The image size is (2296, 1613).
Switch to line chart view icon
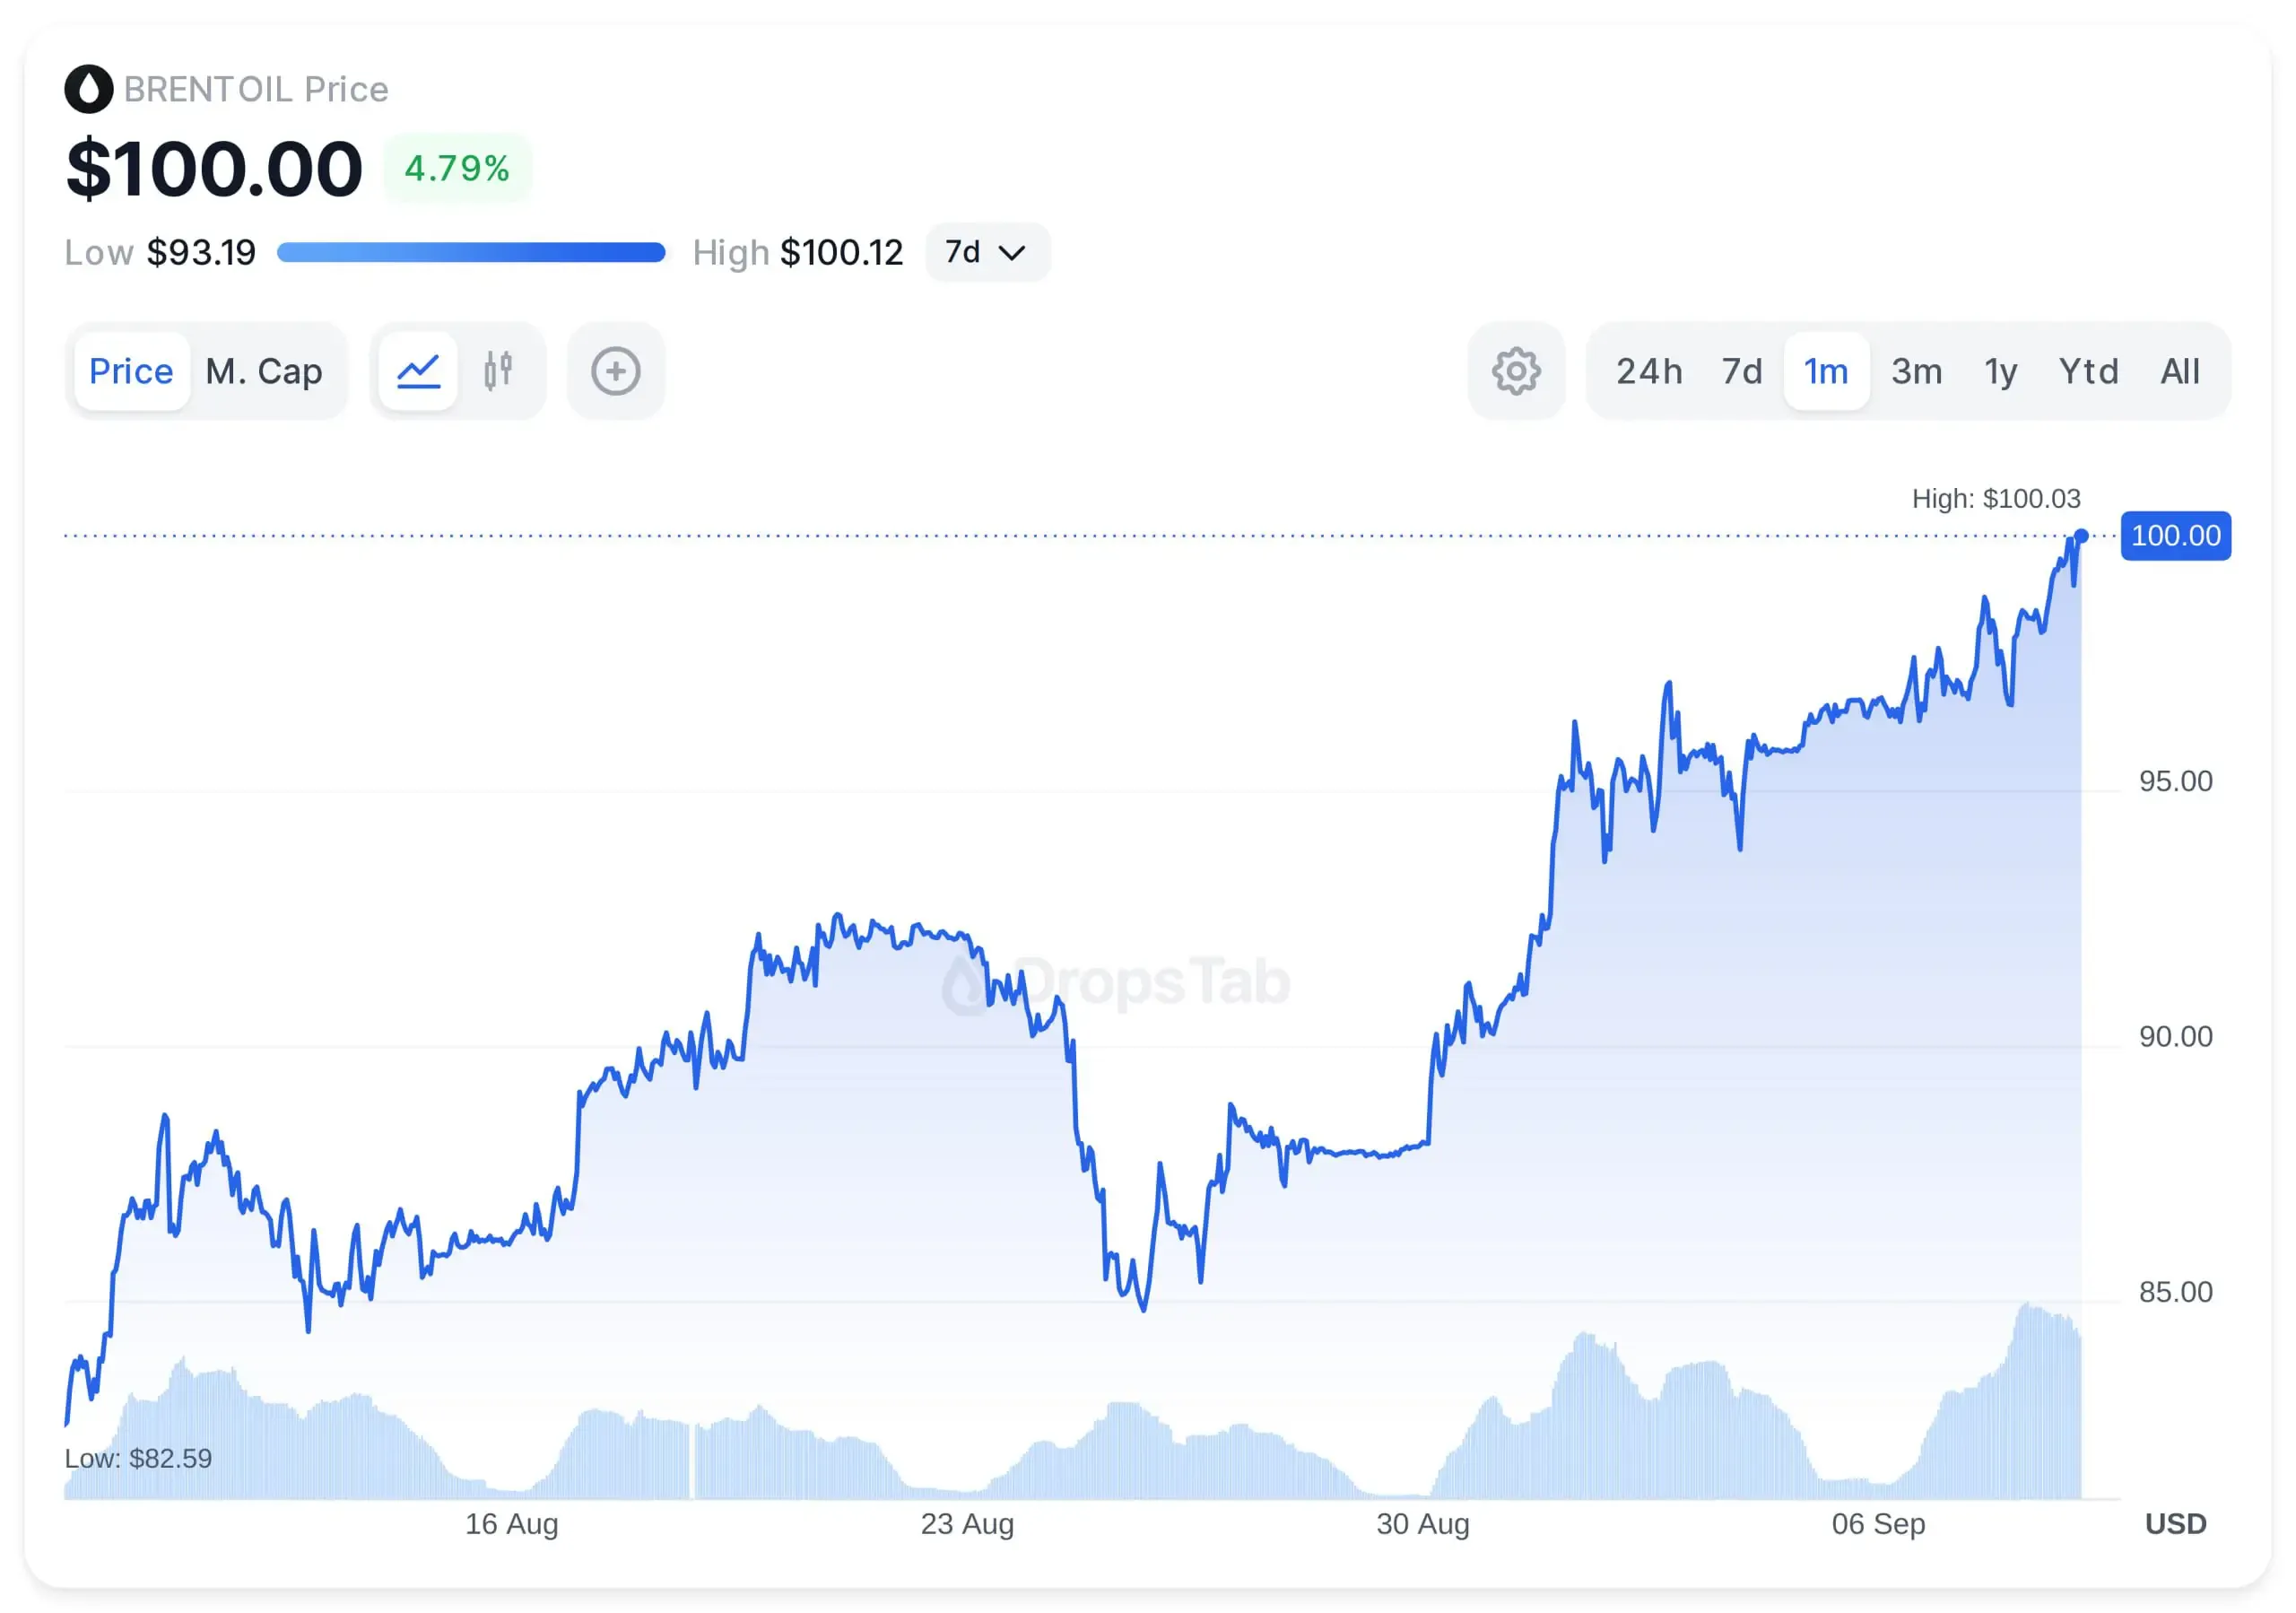[x=418, y=371]
